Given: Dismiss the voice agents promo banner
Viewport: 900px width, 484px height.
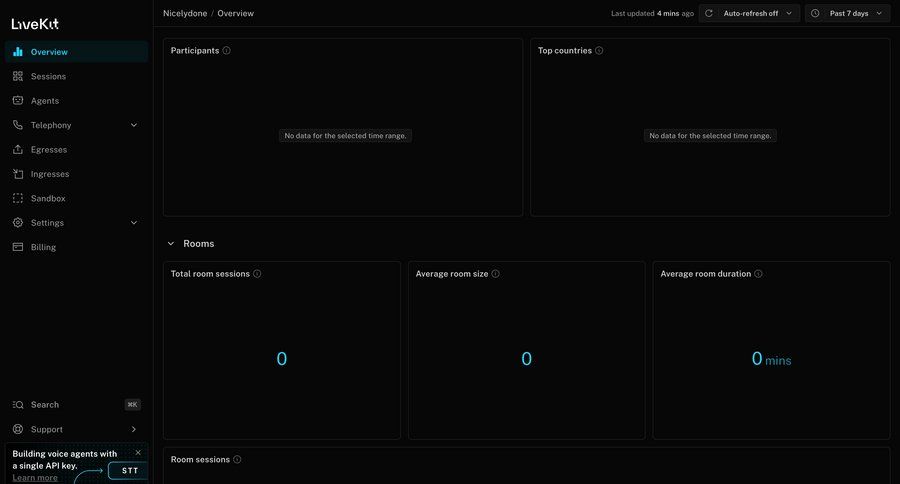Looking at the screenshot, I should point(138,452).
